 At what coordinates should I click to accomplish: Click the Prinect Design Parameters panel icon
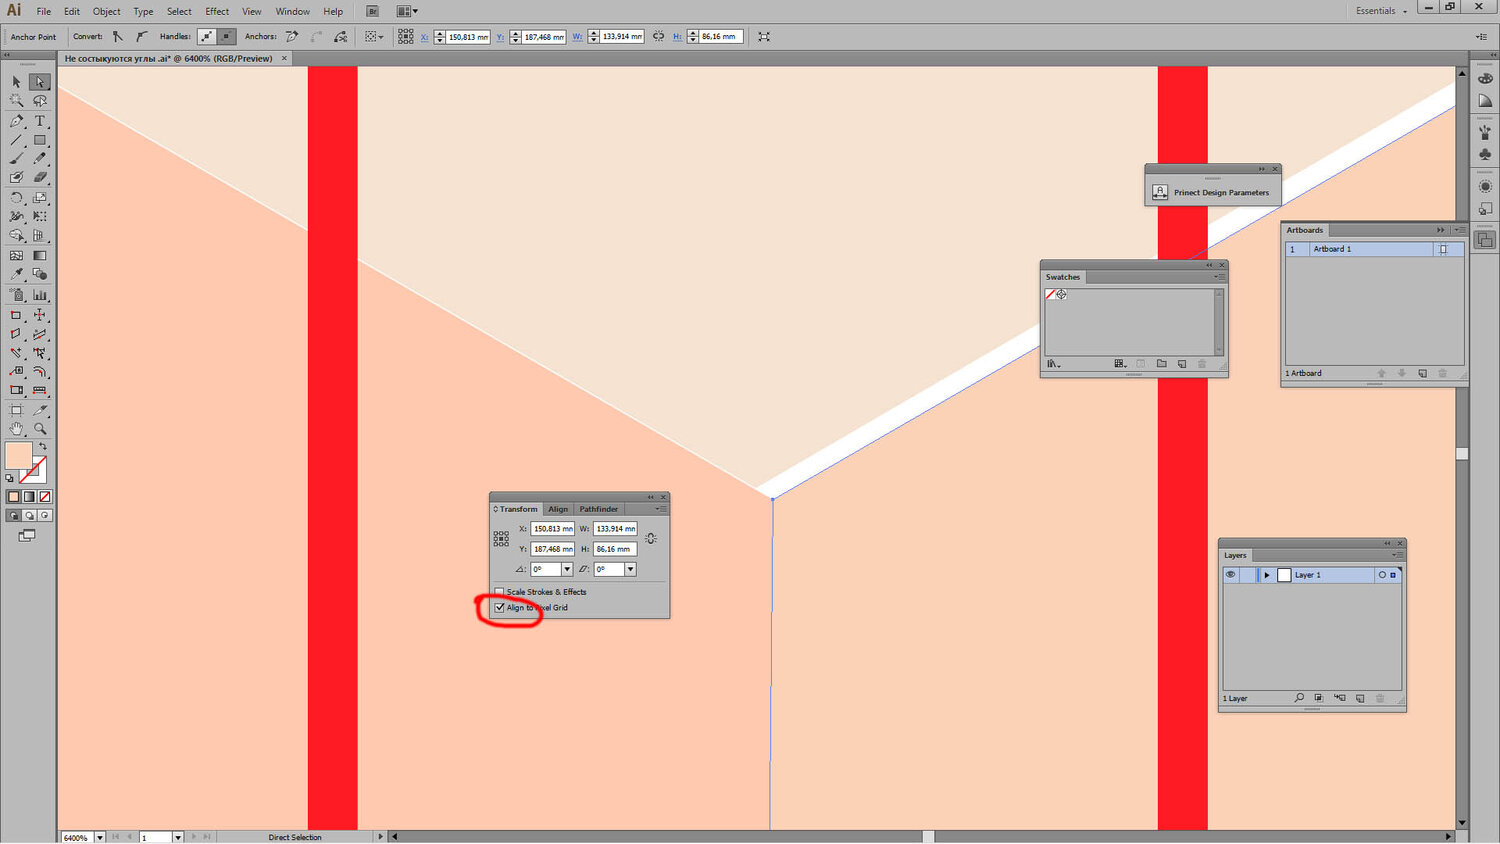[x=1160, y=192]
